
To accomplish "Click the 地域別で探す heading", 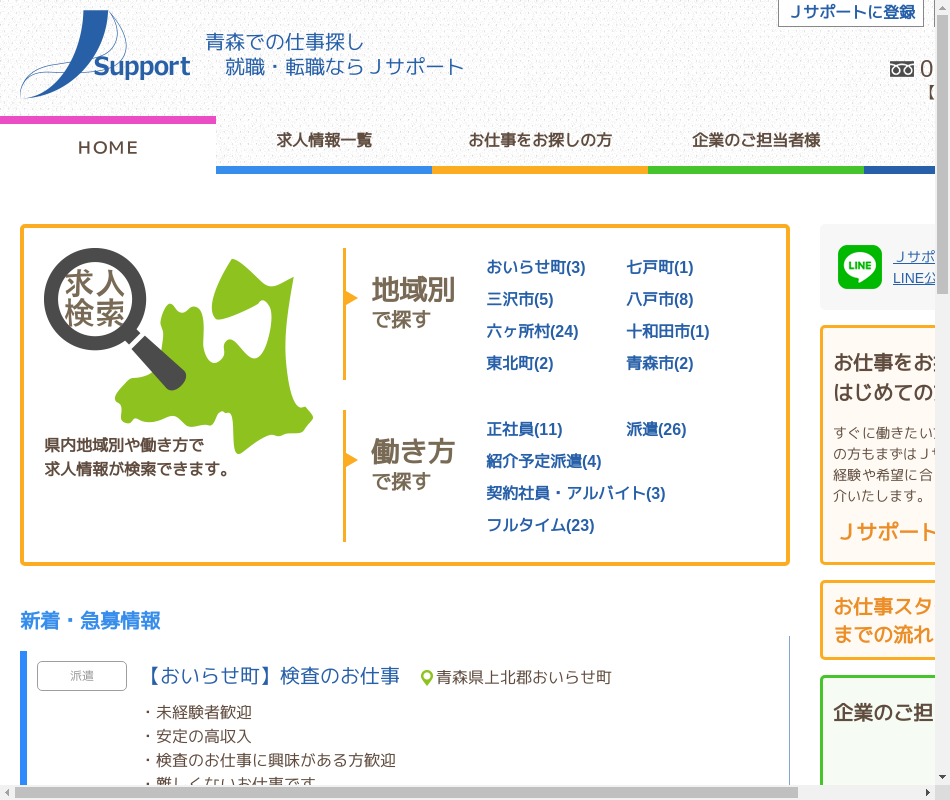I will (413, 302).
